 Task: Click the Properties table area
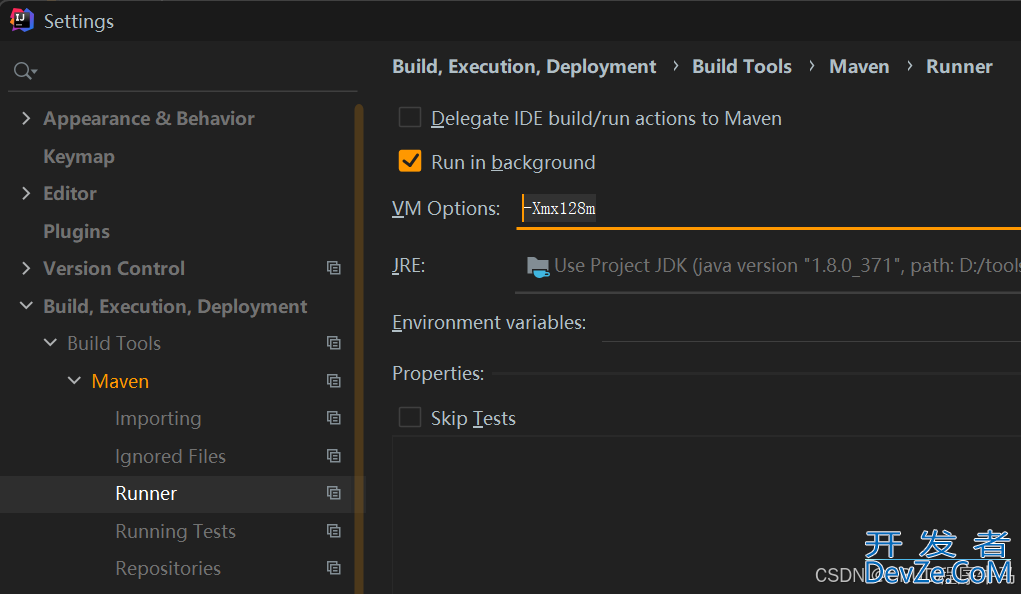tap(706, 515)
